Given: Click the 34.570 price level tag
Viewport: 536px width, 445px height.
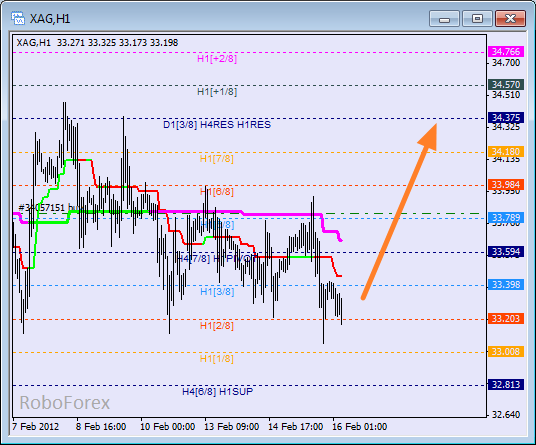Looking at the screenshot, I should [506, 84].
